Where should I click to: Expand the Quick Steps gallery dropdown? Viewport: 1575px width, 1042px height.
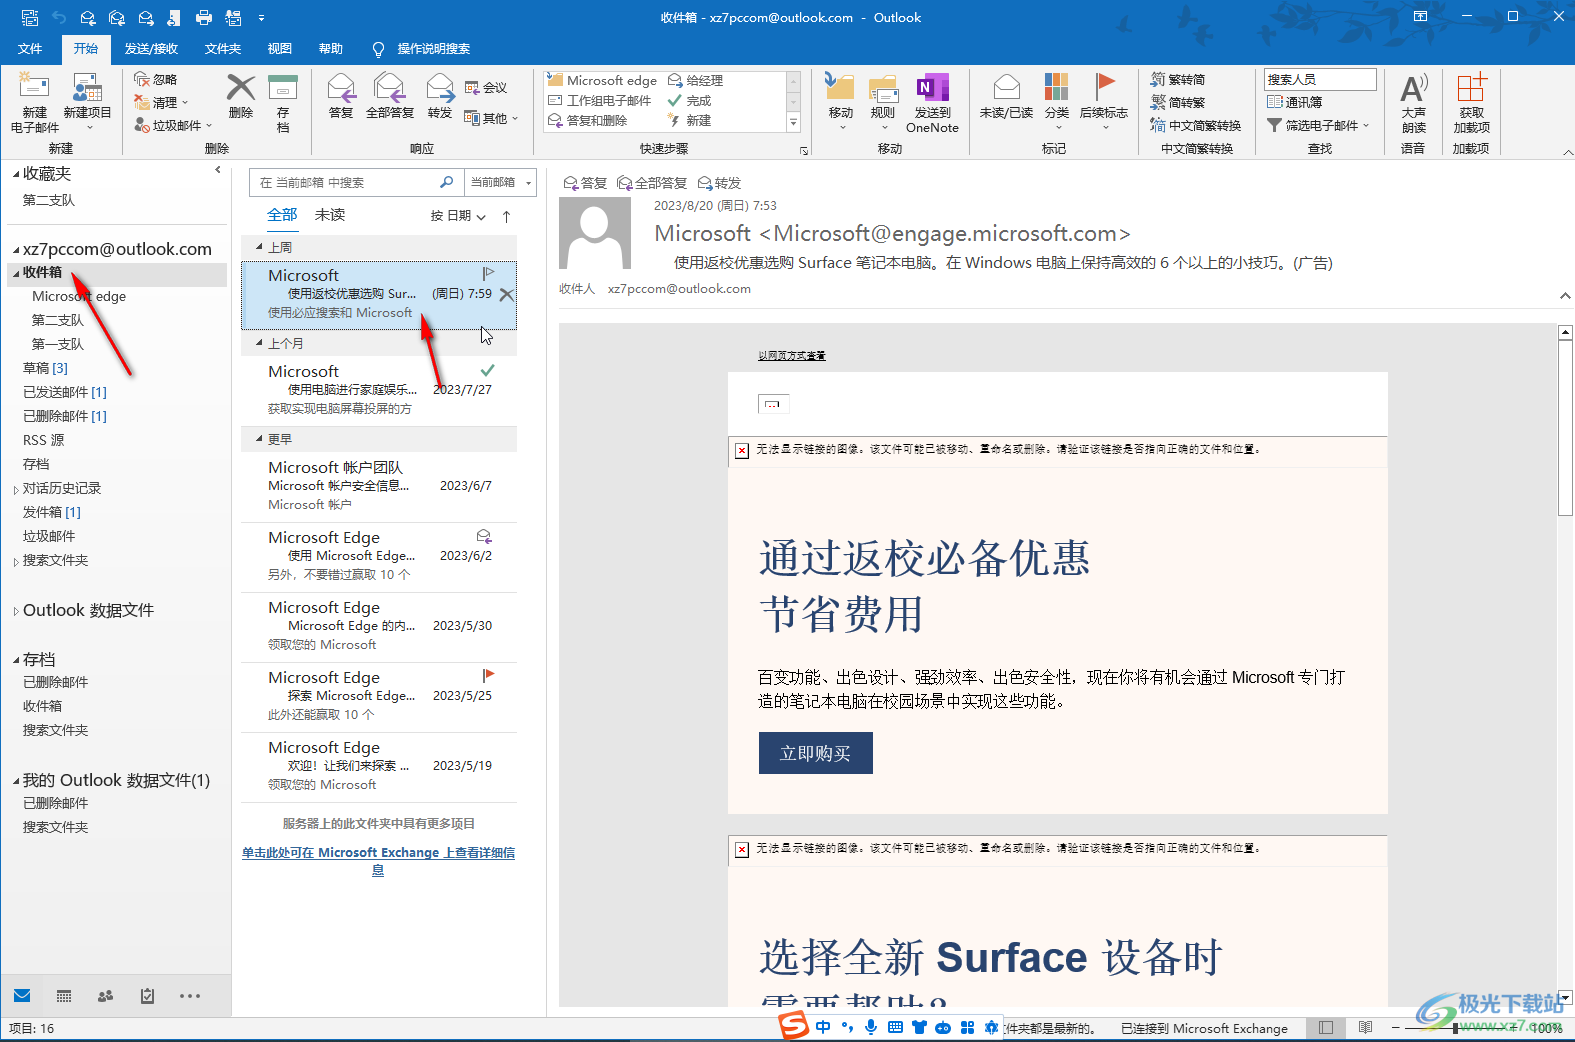(793, 123)
